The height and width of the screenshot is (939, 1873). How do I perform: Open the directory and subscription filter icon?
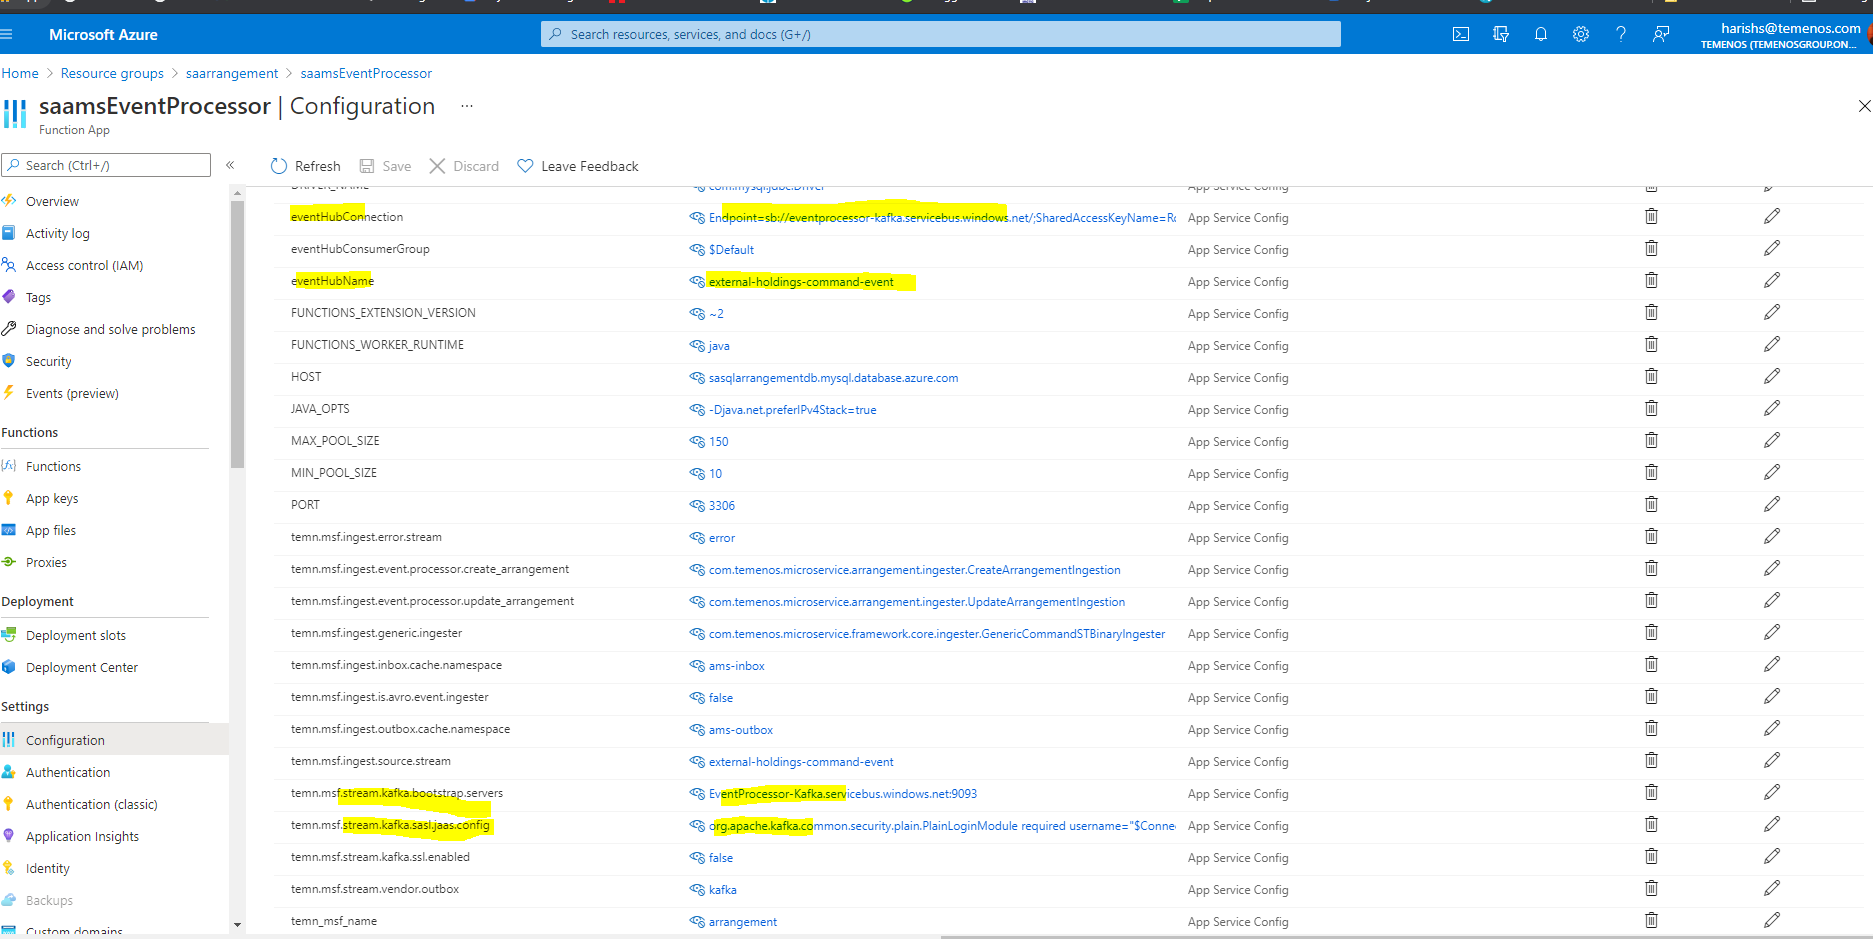coord(1500,34)
